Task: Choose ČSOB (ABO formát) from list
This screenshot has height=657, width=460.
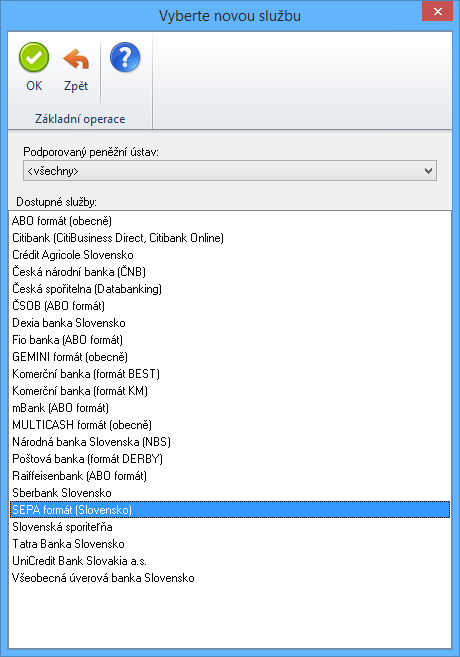Action: pos(230,306)
